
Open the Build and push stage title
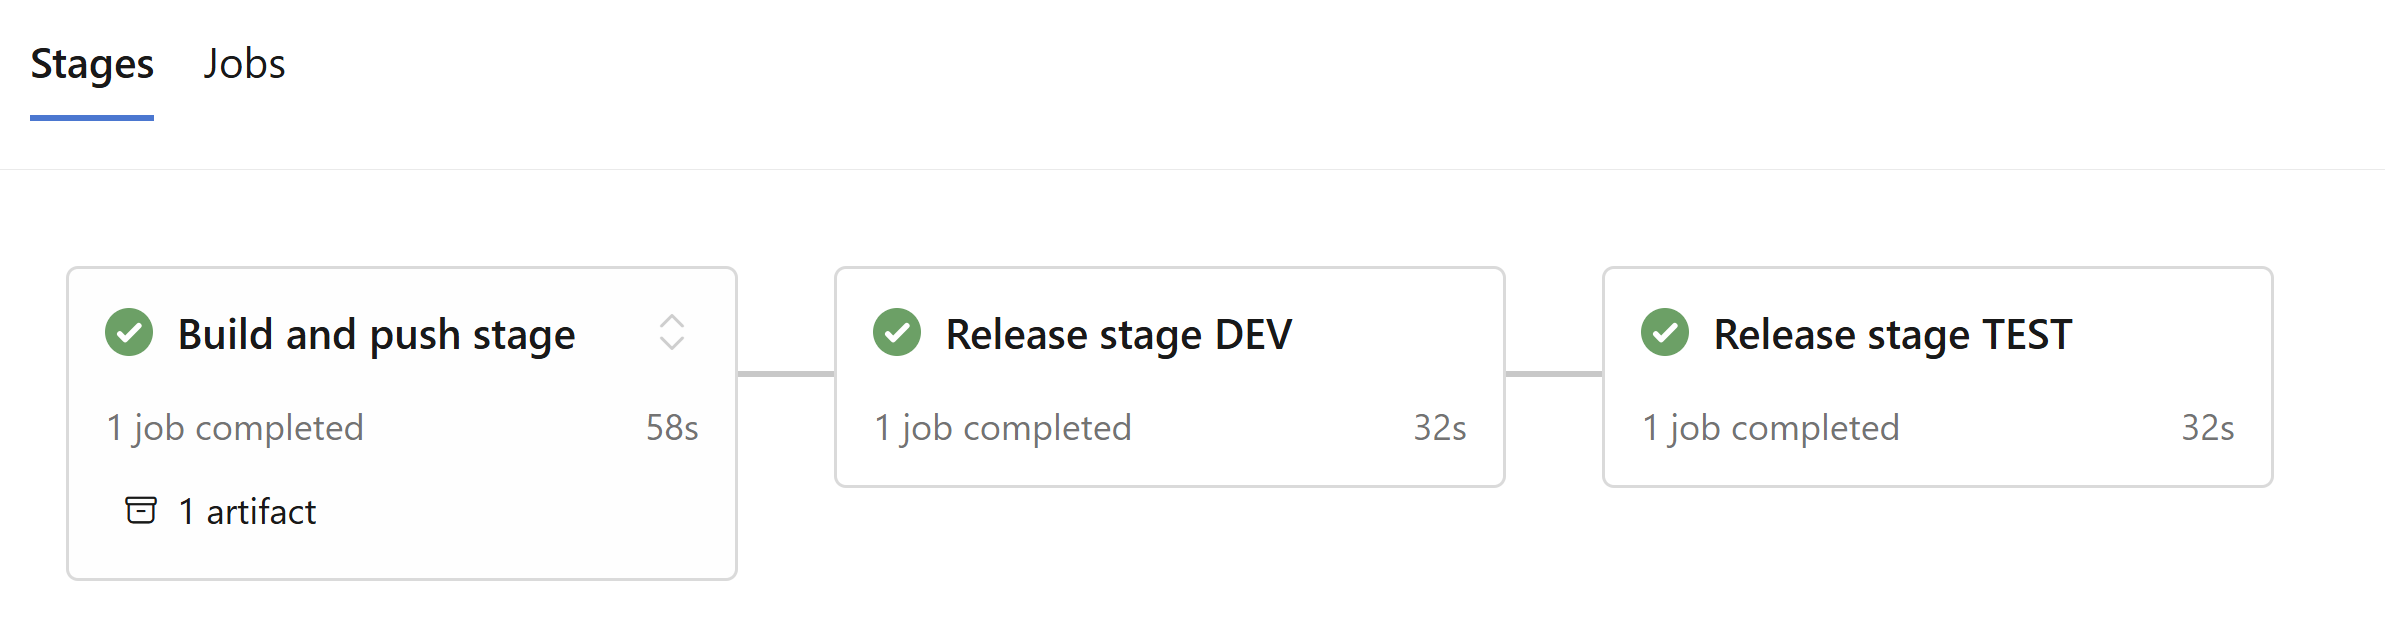point(377,335)
